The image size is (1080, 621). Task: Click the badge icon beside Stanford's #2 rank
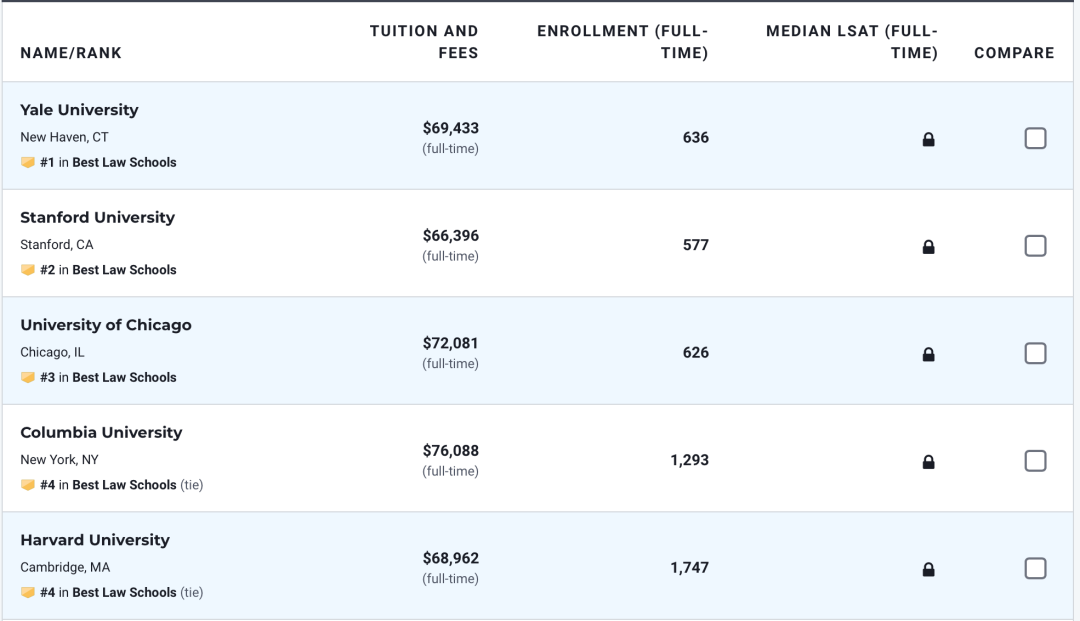[x=28, y=270]
